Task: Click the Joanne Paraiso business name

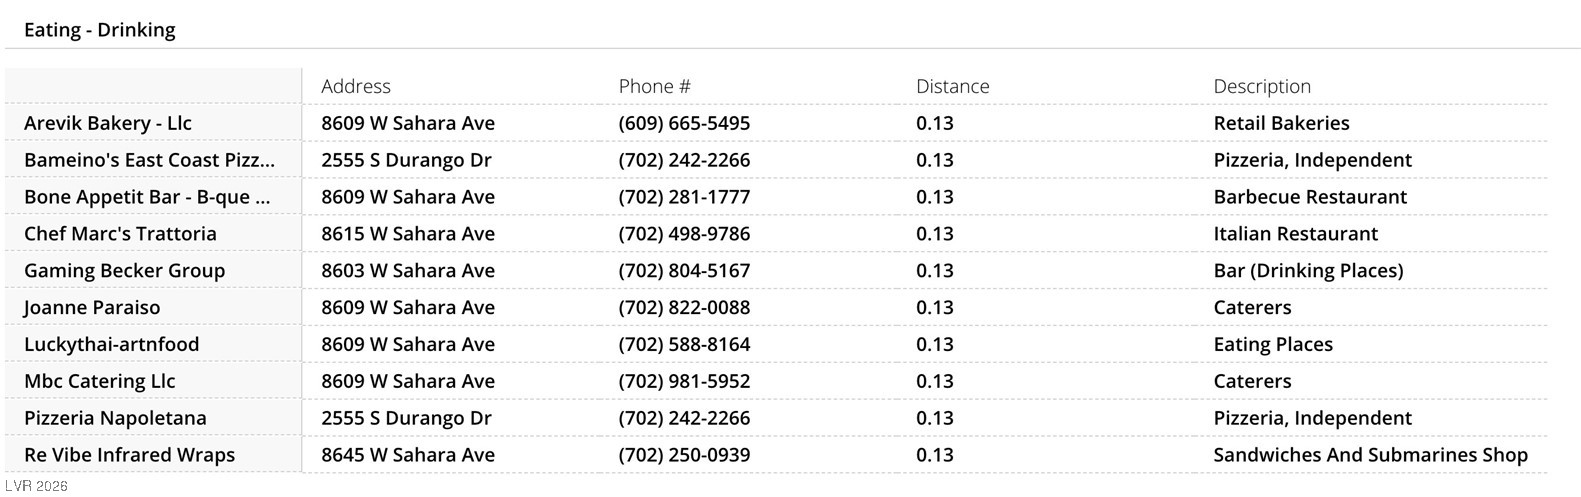Action: point(92,308)
